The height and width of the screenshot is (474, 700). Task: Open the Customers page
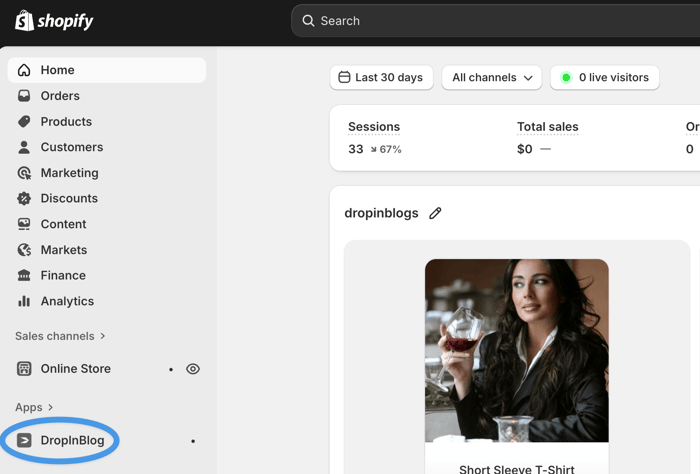pyautogui.click(x=72, y=147)
